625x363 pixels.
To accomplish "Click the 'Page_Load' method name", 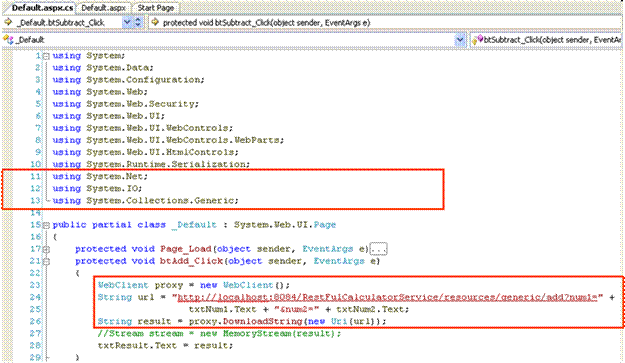I will coord(185,249).
